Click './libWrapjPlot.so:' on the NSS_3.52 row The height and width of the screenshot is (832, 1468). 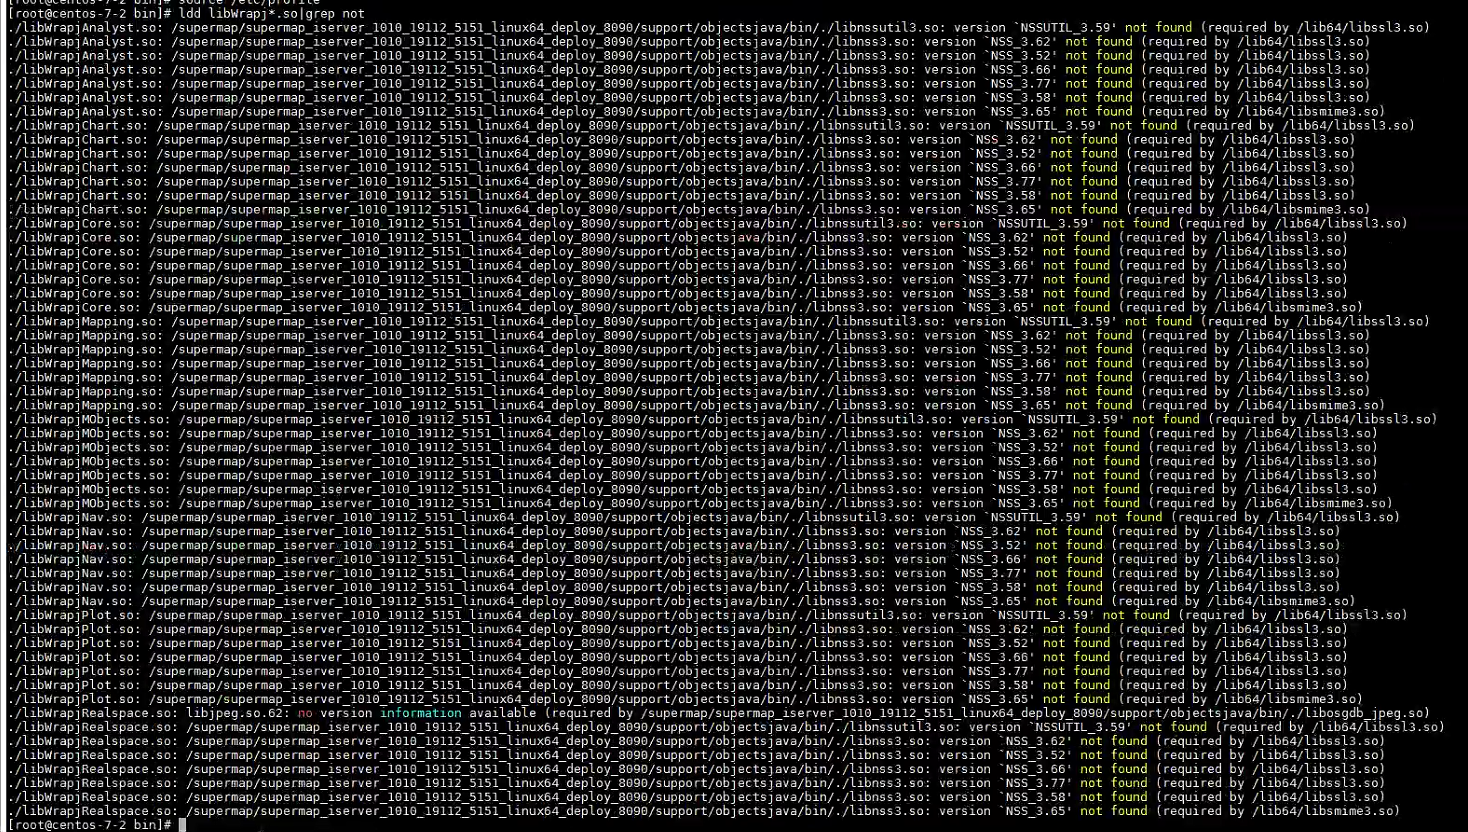point(74,644)
